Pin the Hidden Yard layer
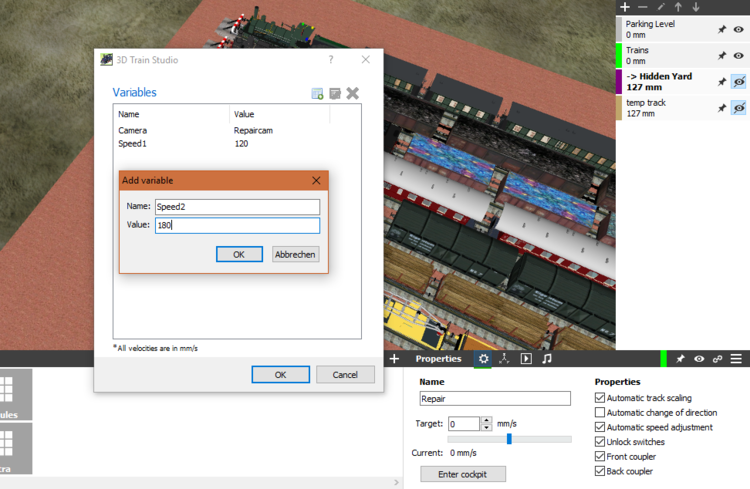 tap(722, 82)
